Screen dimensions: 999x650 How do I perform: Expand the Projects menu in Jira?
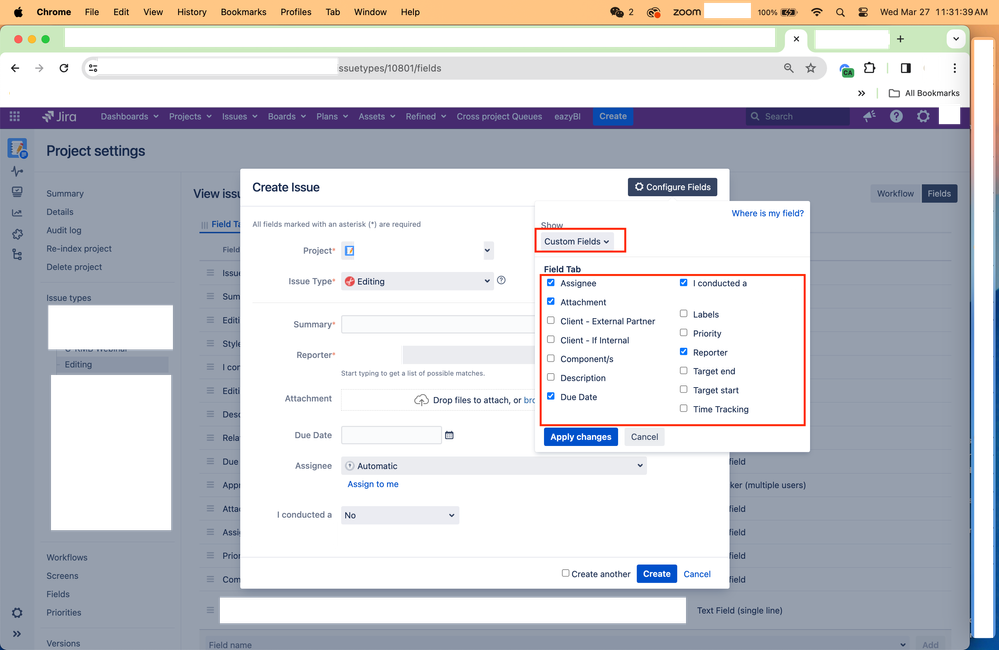click(x=190, y=117)
